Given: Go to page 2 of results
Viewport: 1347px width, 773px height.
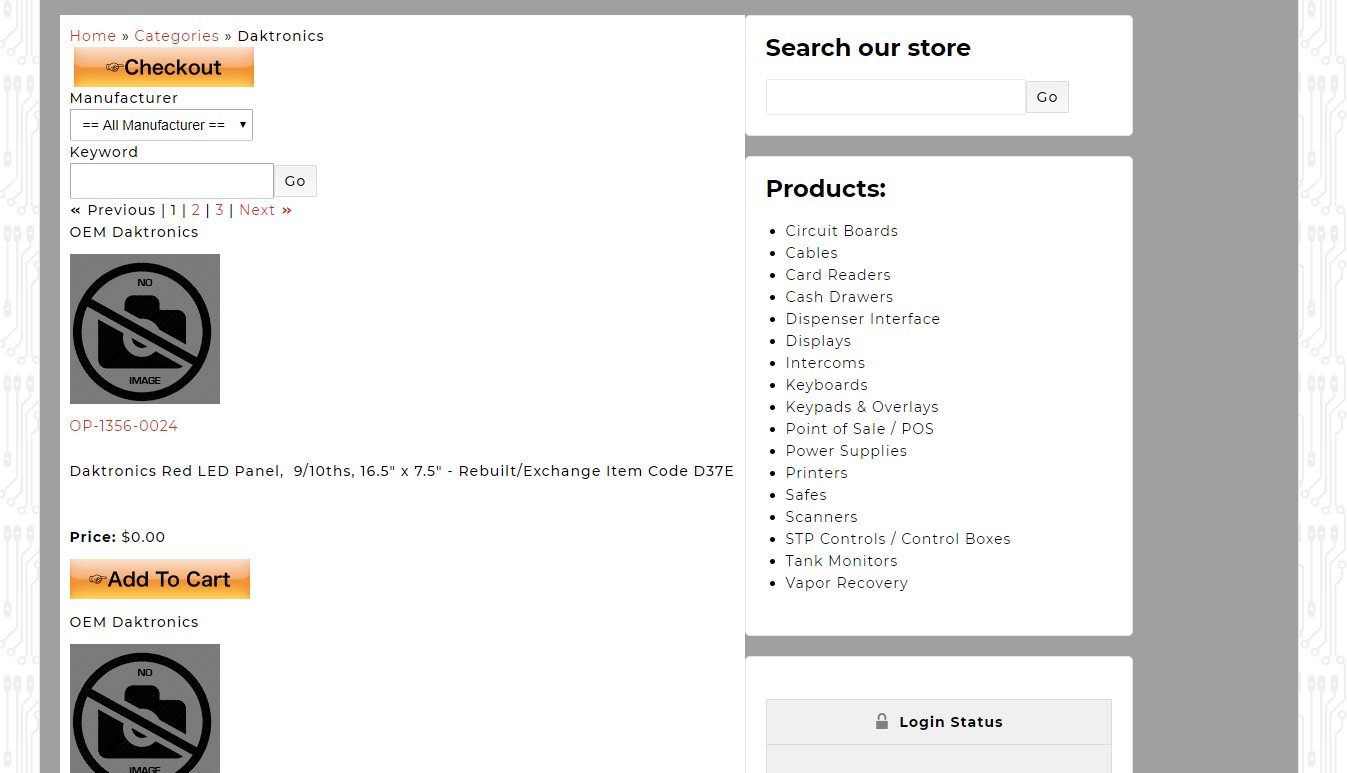Looking at the screenshot, I should click(x=196, y=210).
